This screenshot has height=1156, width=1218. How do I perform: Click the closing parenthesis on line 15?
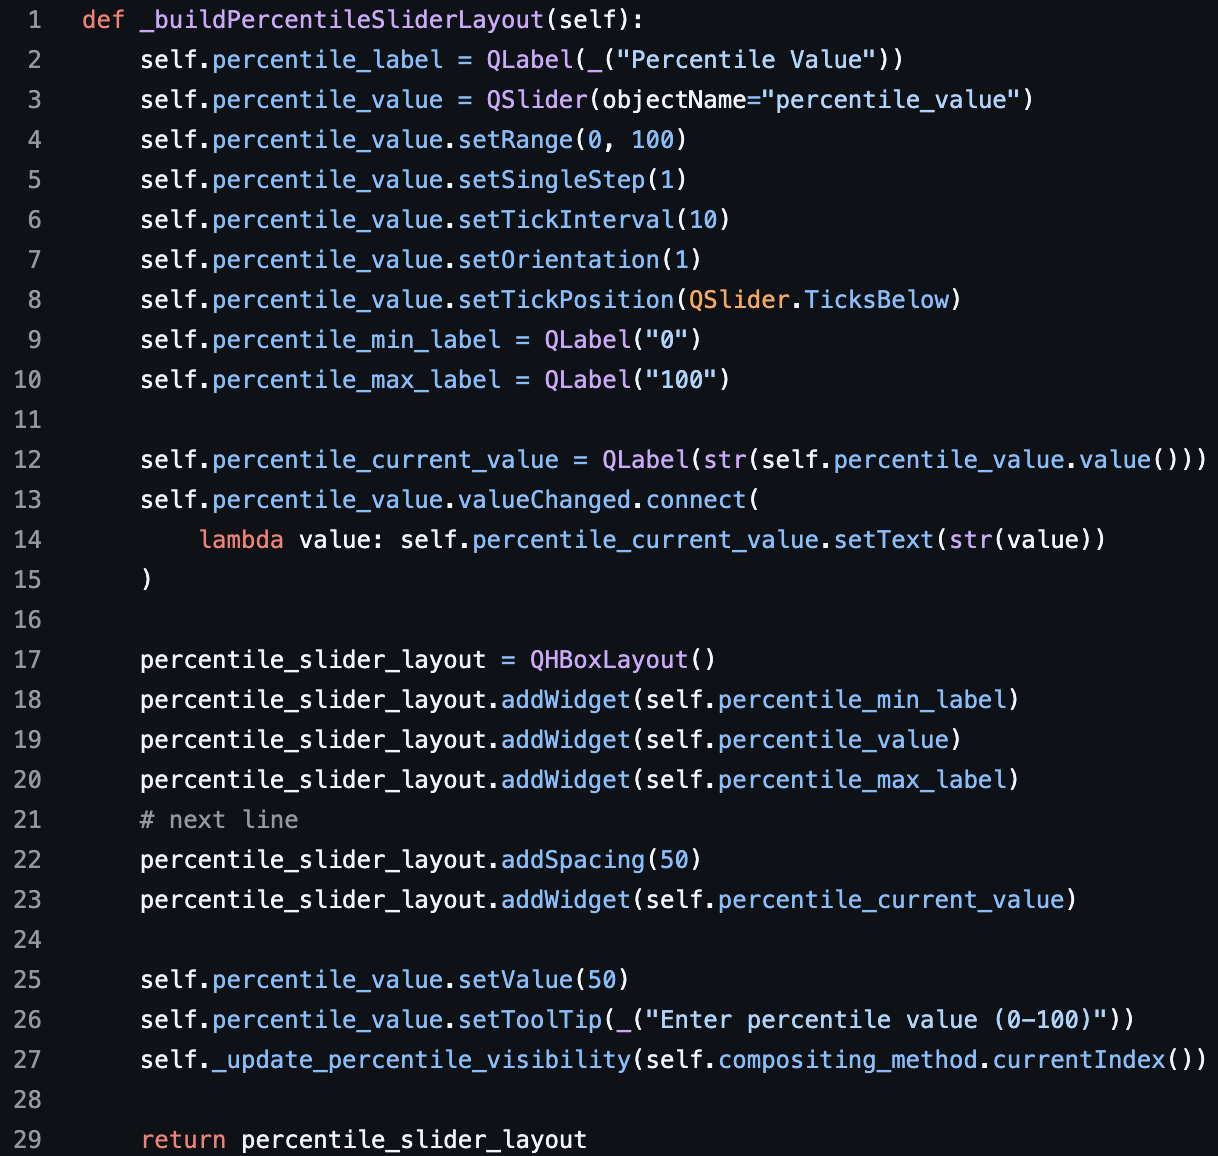pyautogui.click(x=147, y=580)
